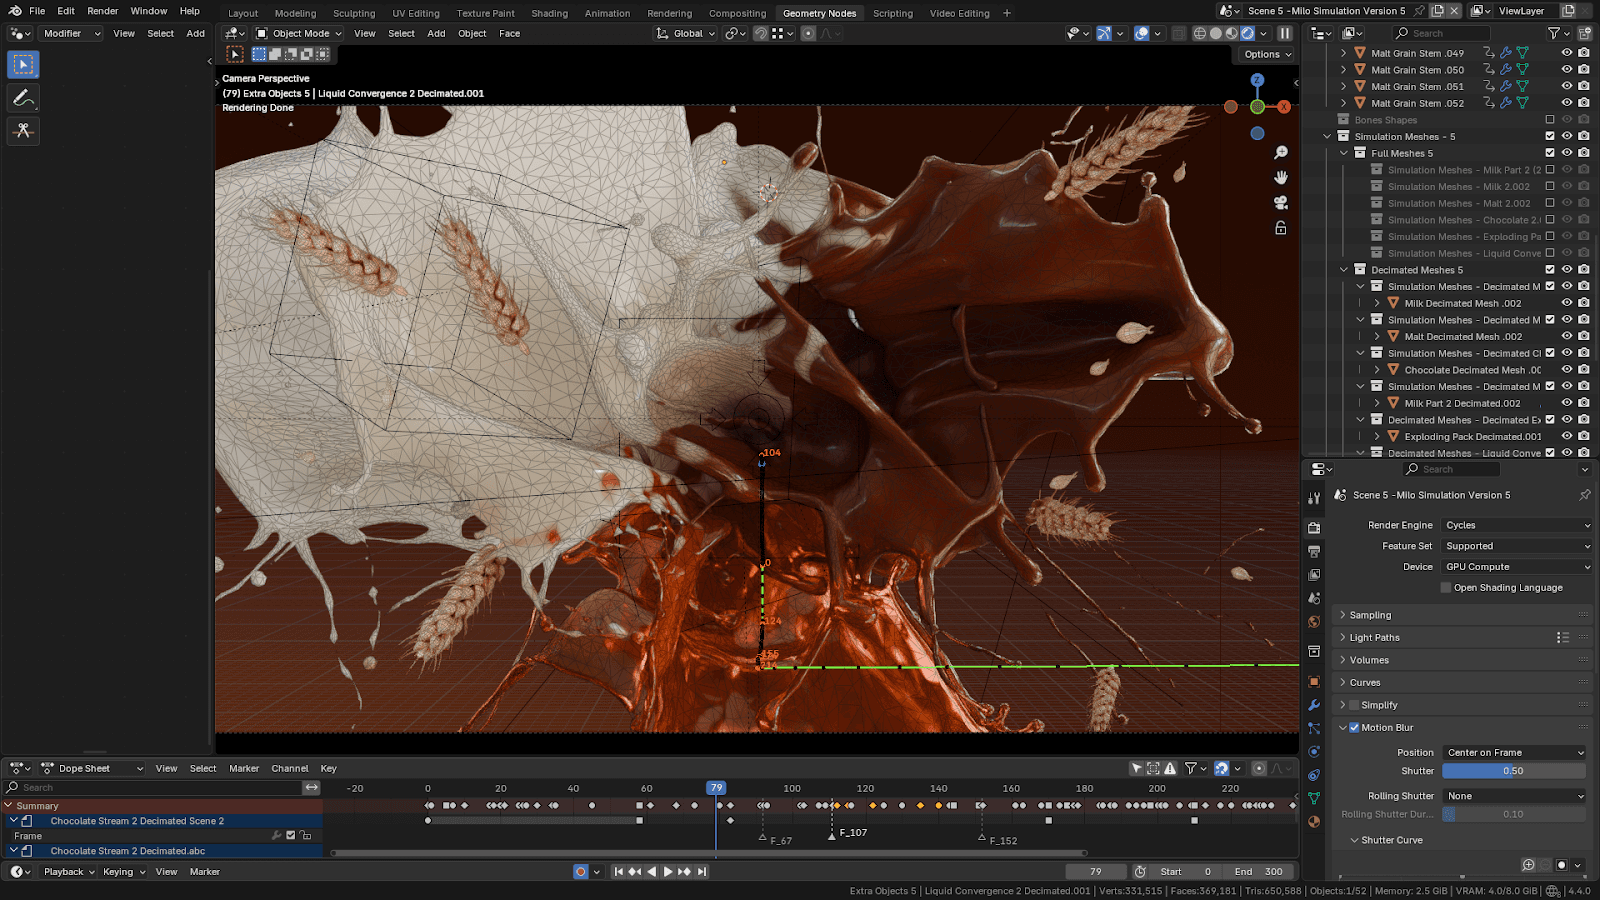Image resolution: width=1600 pixels, height=900 pixels.
Task: Open the Render Engine Cycles dropdown
Action: (1516, 525)
